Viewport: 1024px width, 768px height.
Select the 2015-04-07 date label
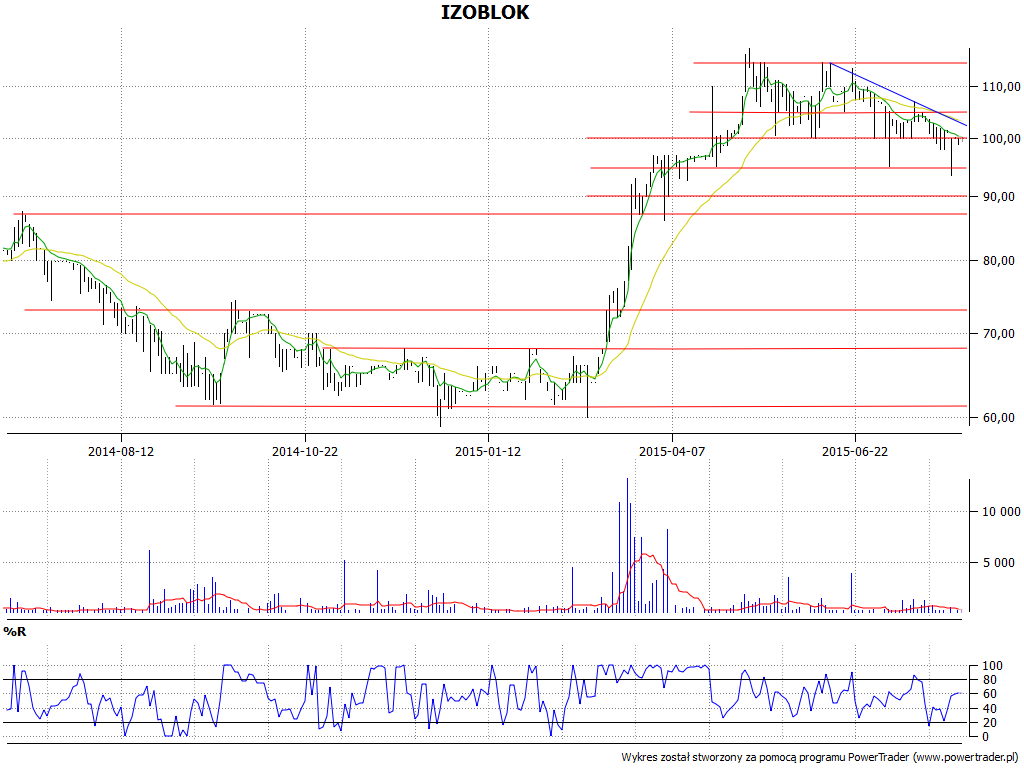672,451
